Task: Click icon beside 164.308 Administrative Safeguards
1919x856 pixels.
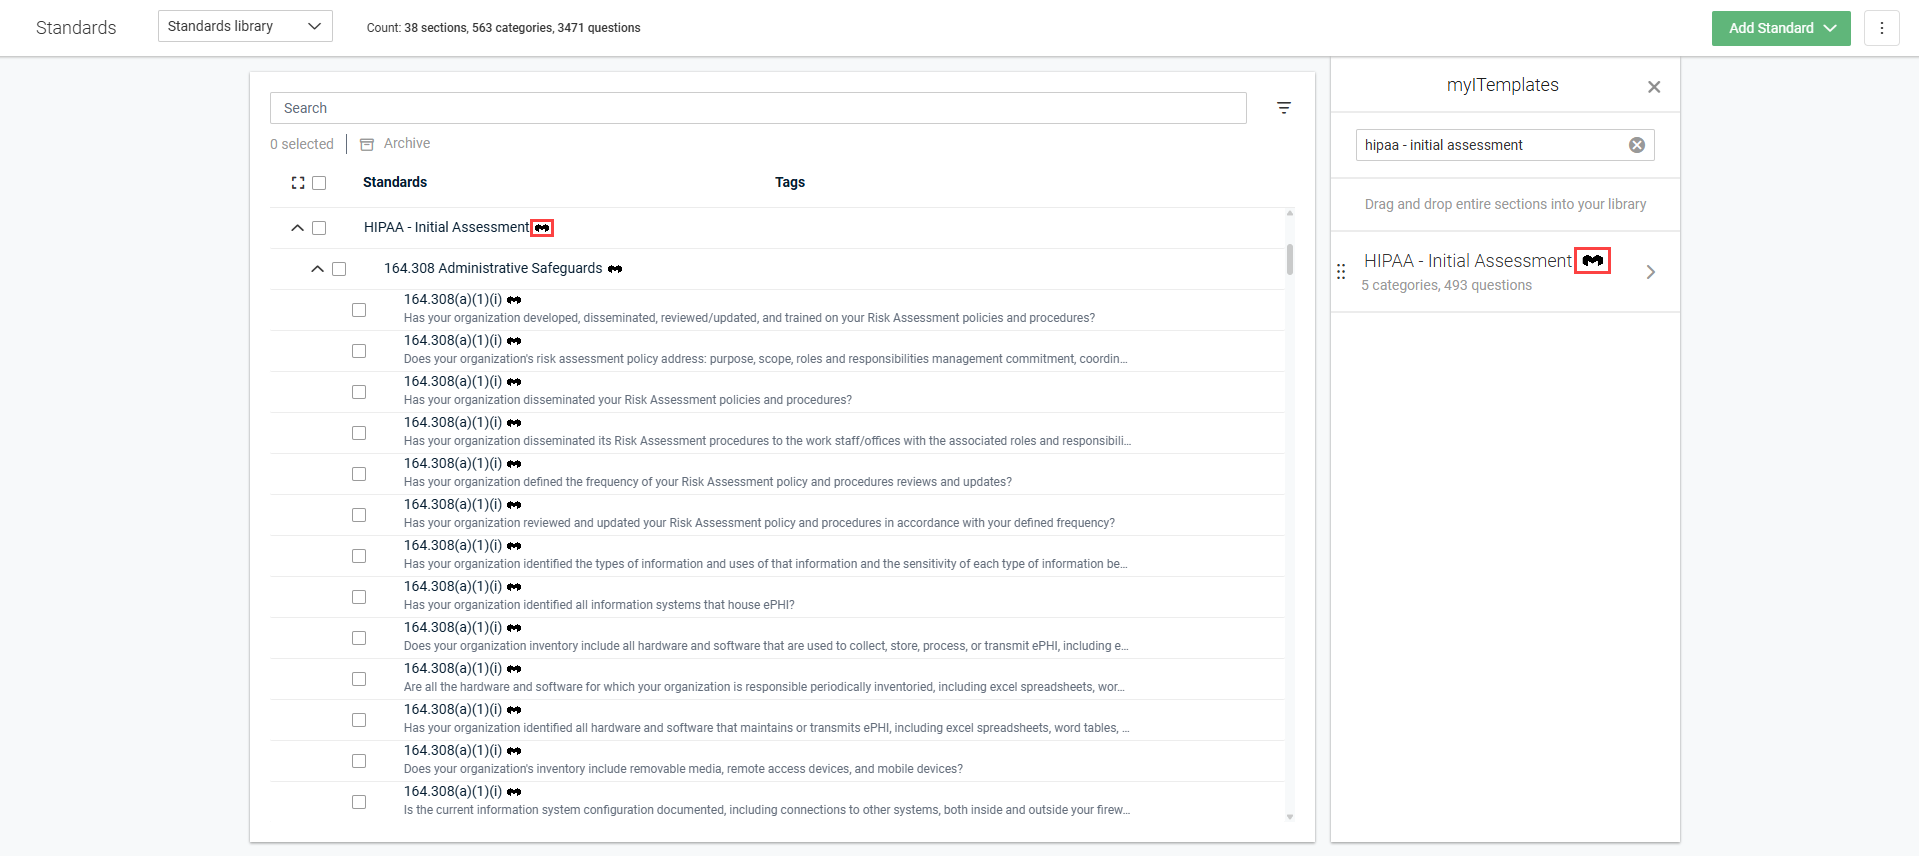Action: tap(615, 269)
